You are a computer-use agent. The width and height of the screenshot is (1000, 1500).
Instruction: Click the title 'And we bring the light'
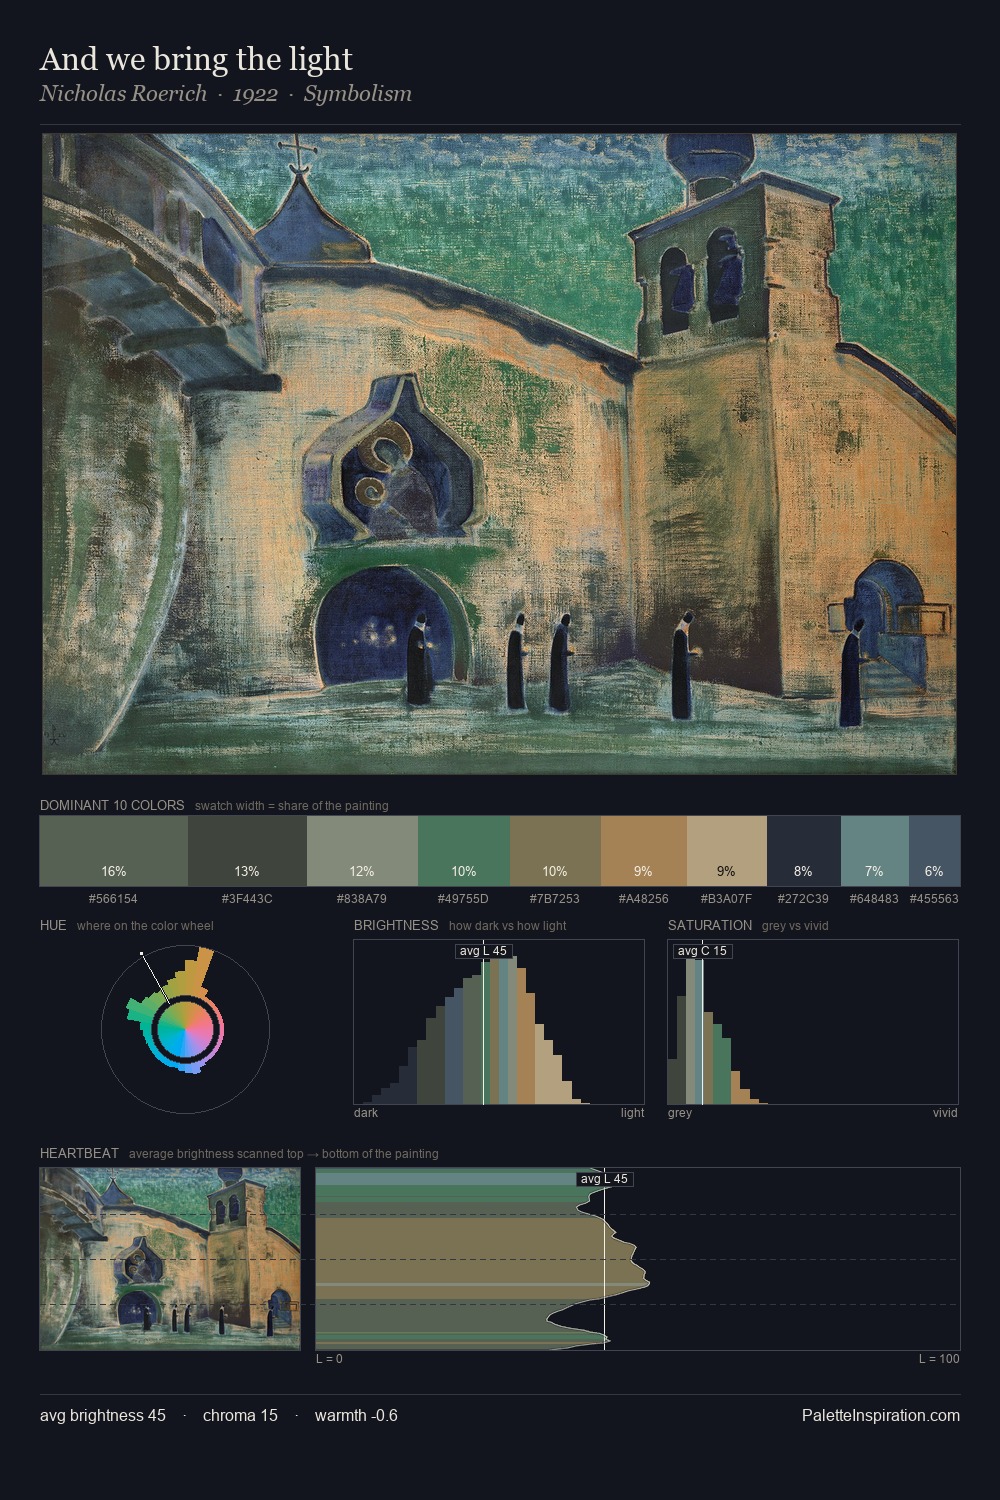tap(196, 59)
